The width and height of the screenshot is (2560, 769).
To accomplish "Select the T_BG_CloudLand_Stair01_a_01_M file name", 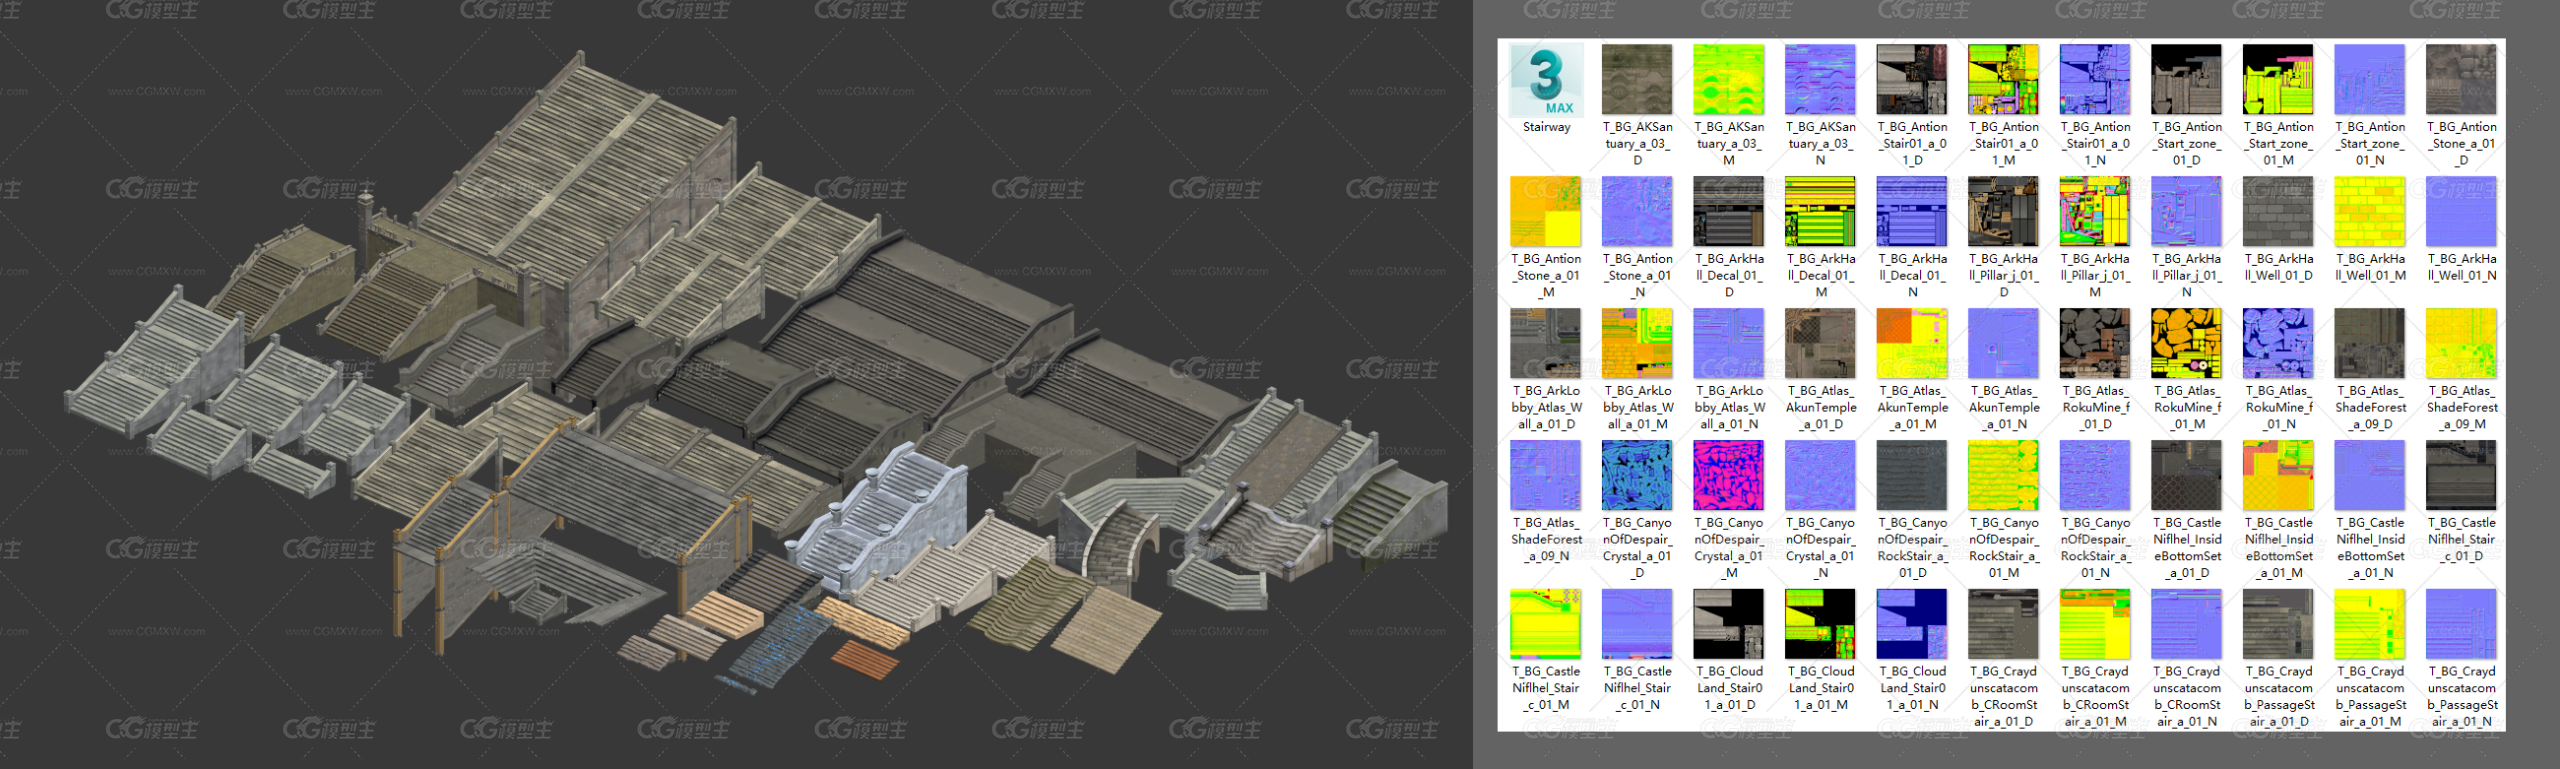I will pos(1820,688).
